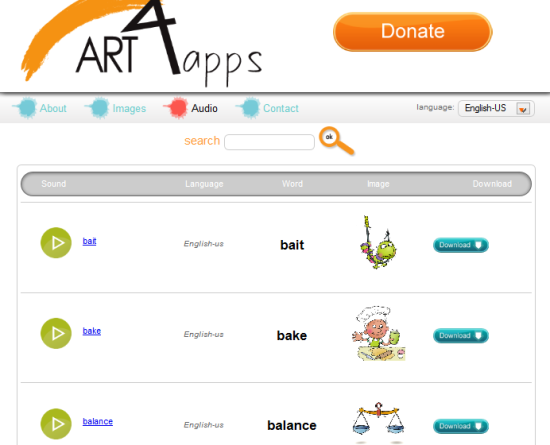Click the blue splash icon beside About
The width and height of the screenshot is (550, 445).
(x=25, y=108)
